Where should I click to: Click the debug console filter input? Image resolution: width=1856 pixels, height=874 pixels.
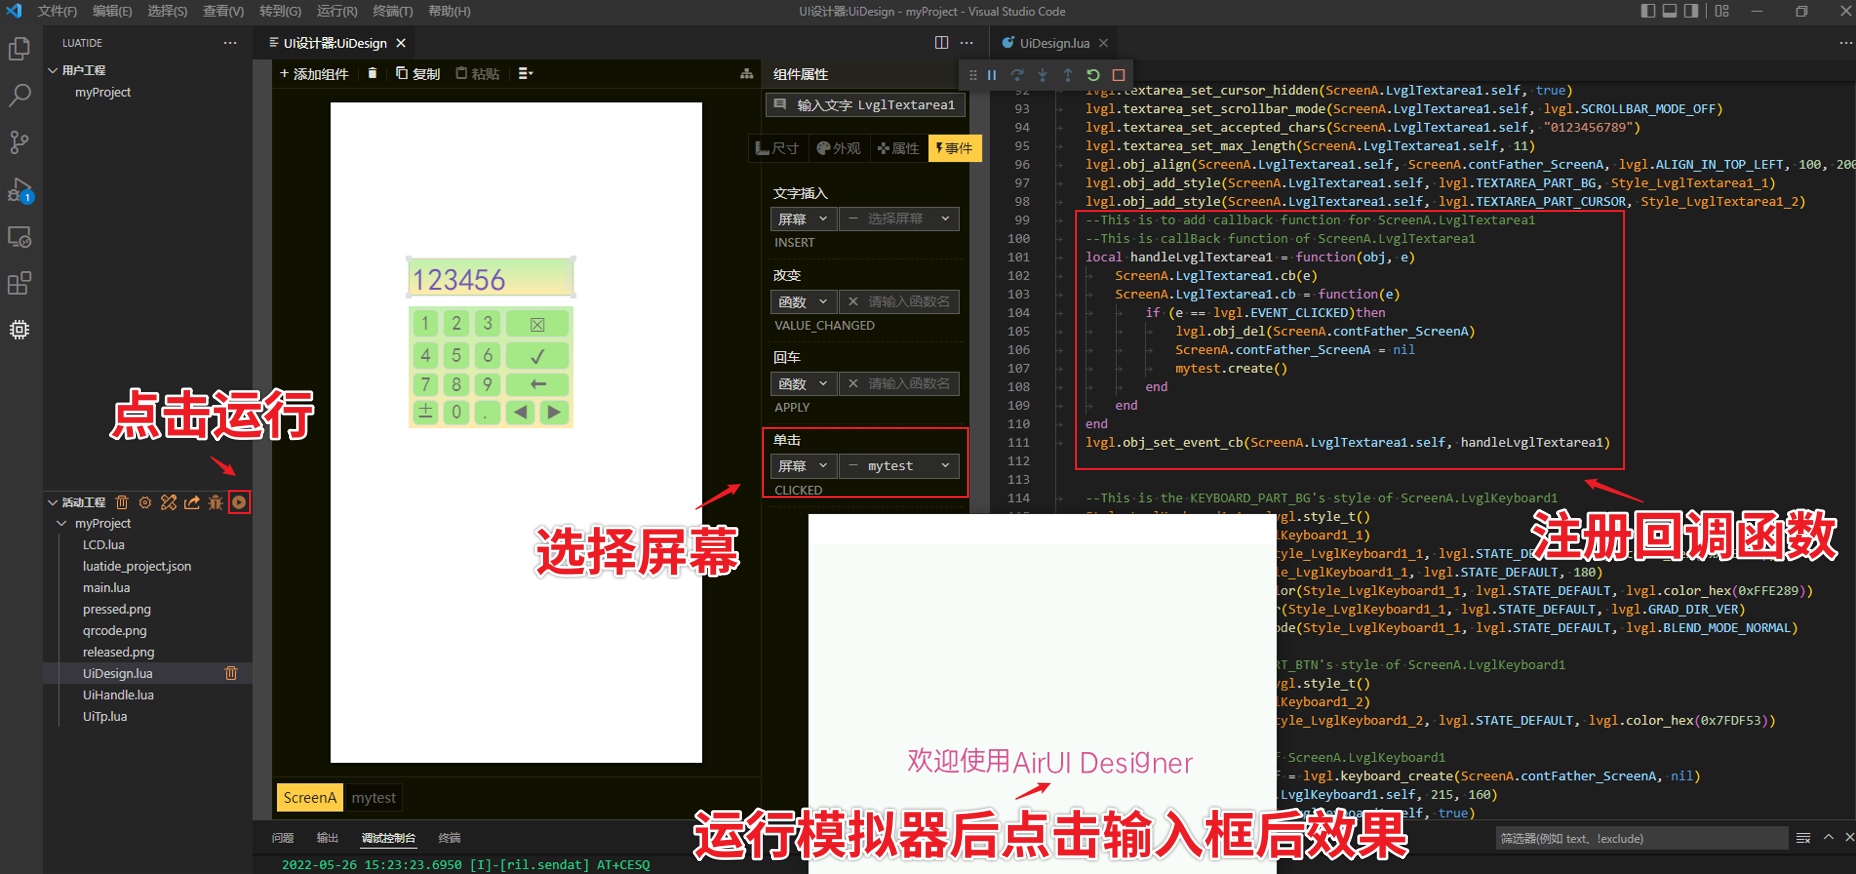pyautogui.click(x=1640, y=838)
